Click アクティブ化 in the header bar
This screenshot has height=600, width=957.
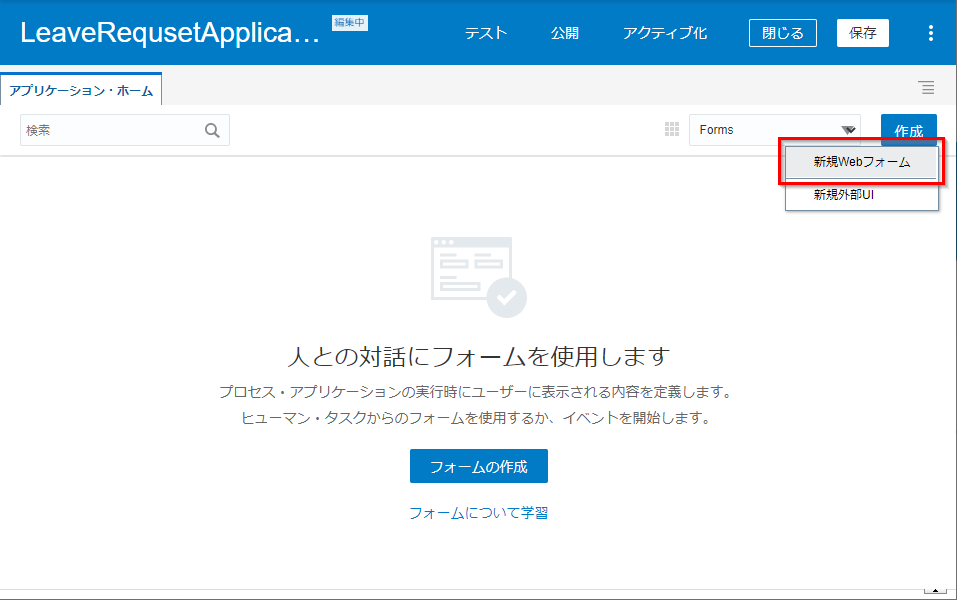664,33
